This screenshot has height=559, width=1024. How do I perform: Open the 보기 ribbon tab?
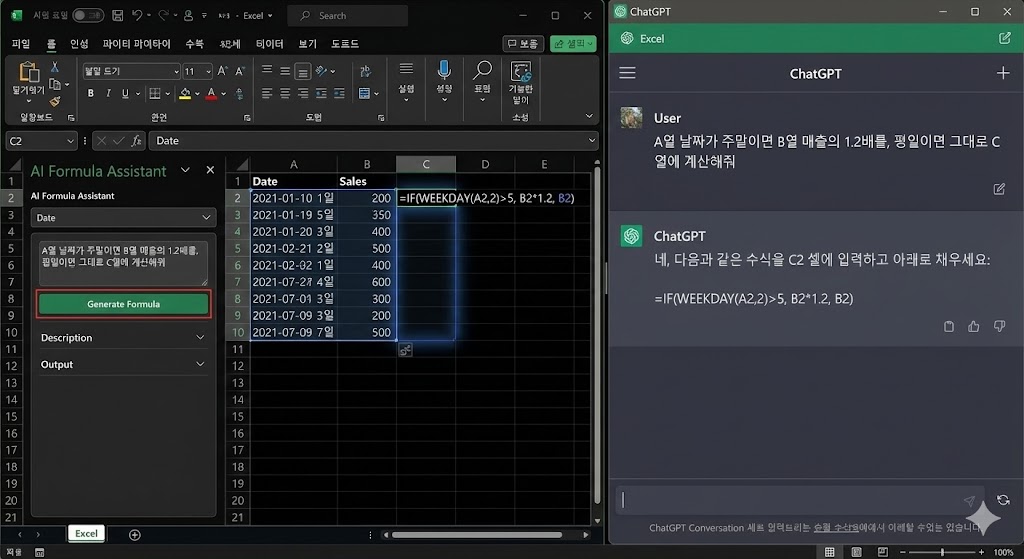tap(308, 44)
